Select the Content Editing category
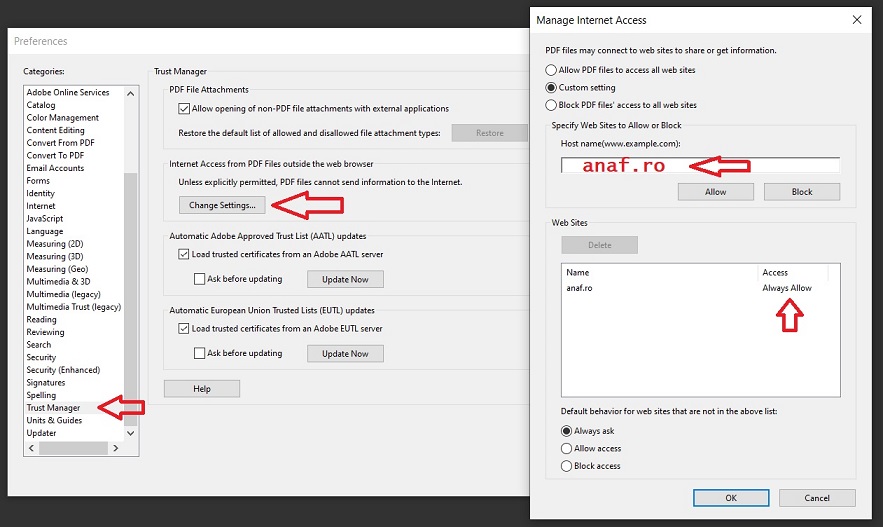 pyautogui.click(x=55, y=130)
